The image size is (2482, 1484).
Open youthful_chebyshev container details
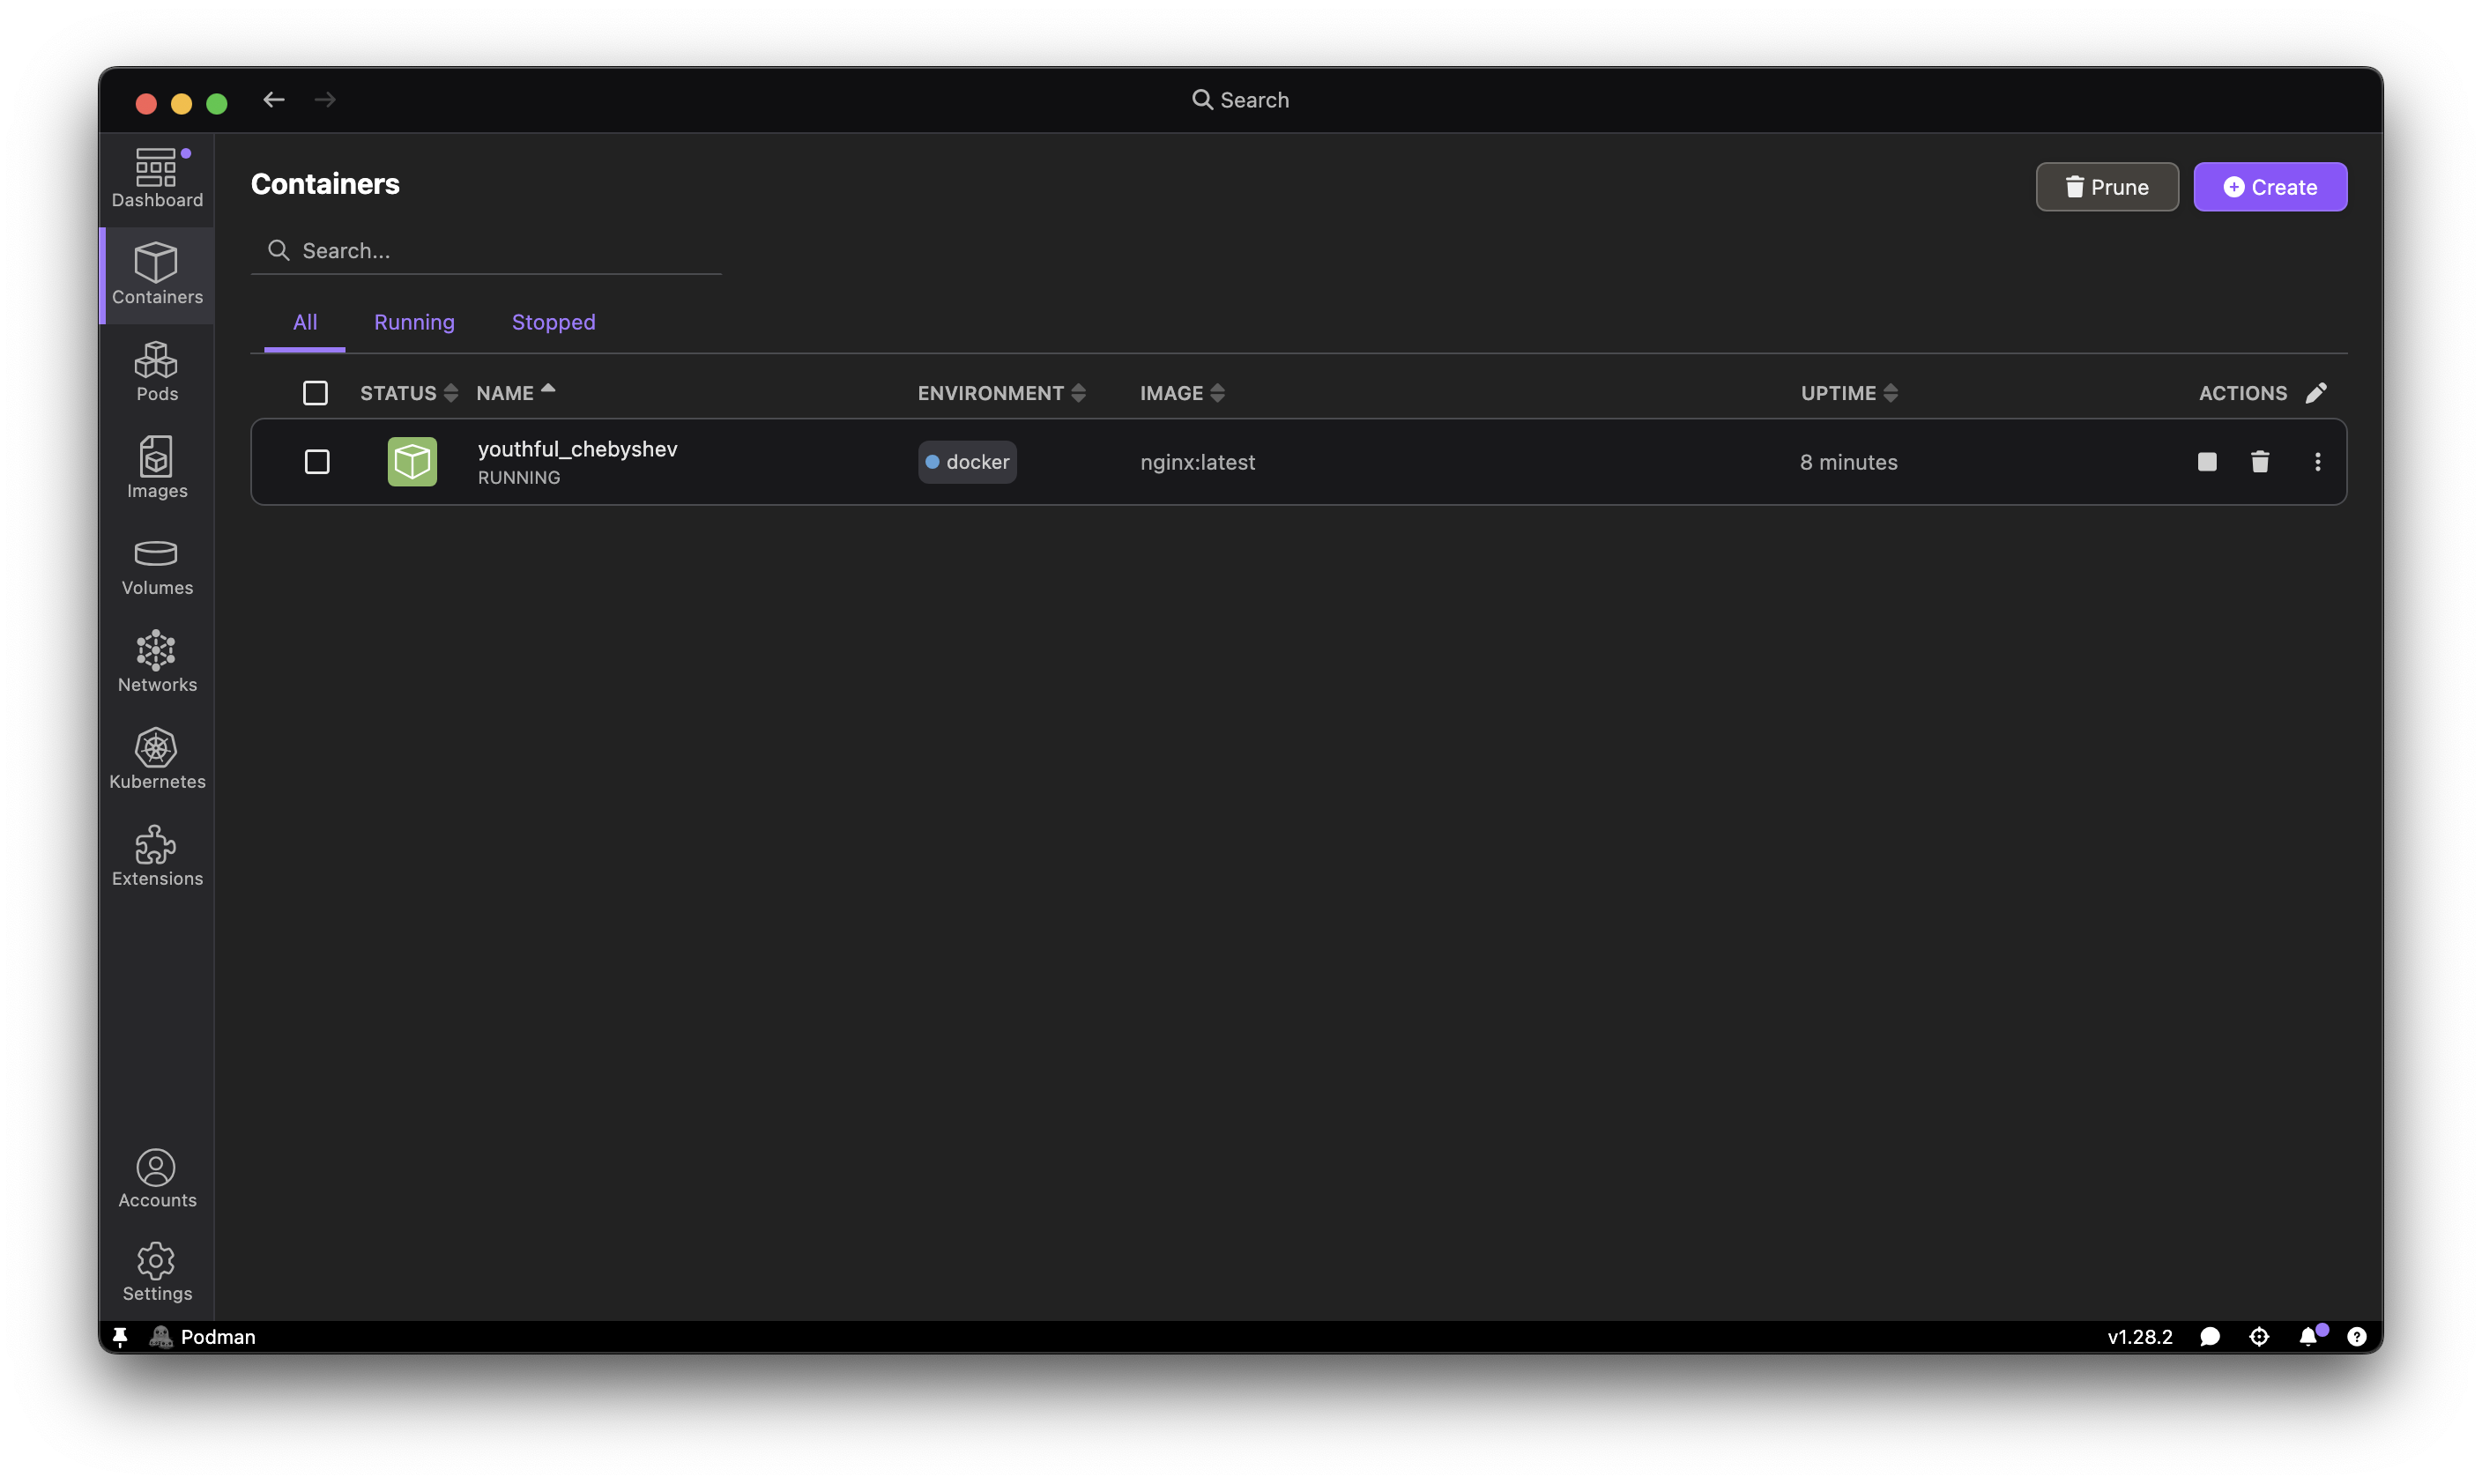point(577,449)
